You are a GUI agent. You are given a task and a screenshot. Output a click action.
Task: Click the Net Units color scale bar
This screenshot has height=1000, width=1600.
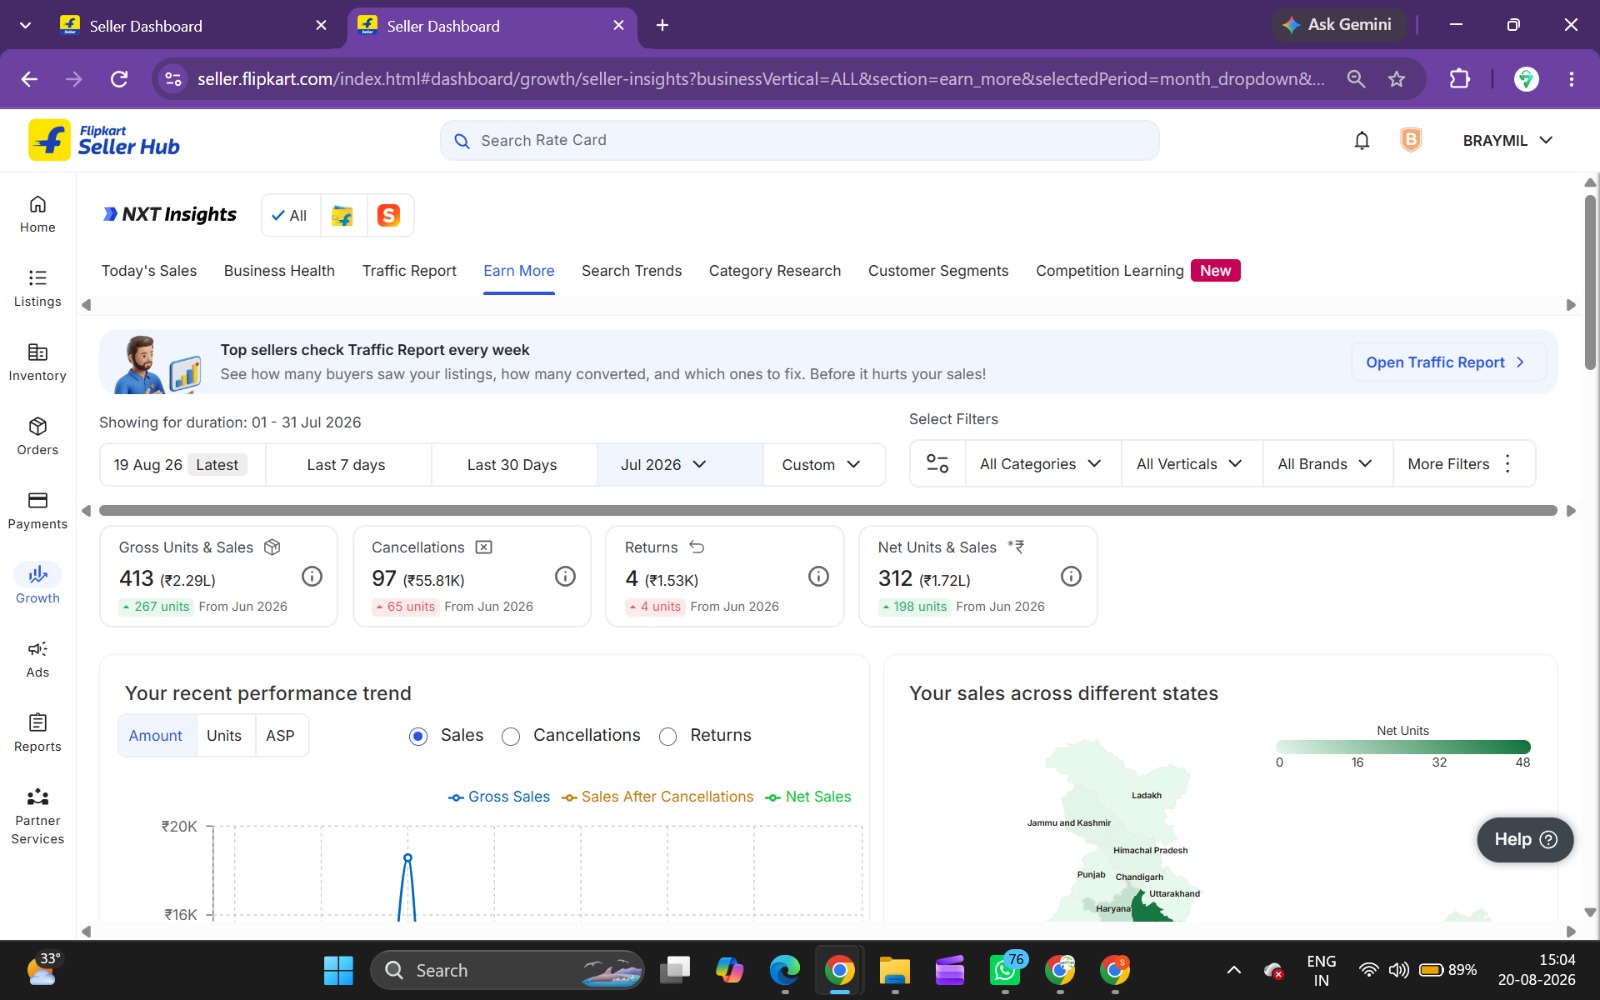[x=1402, y=747]
